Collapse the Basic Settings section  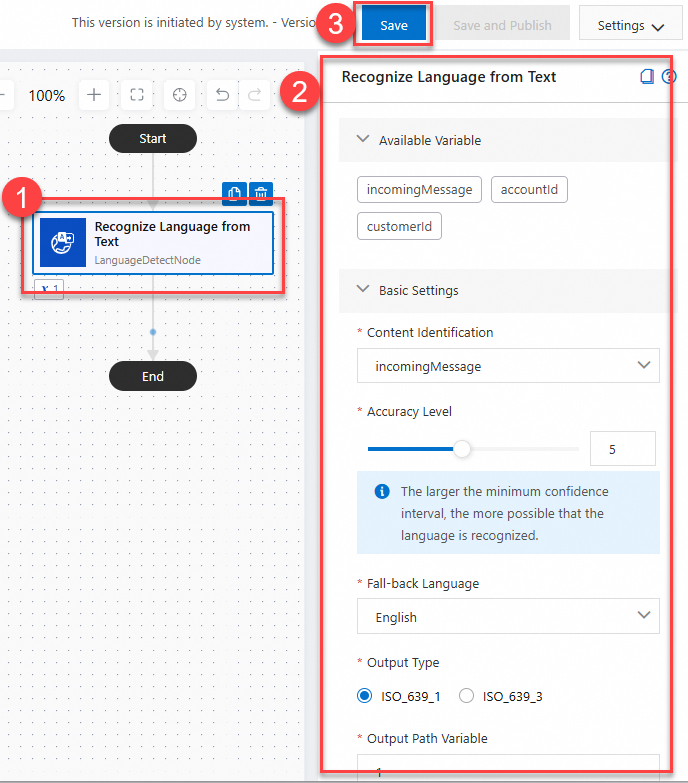[363, 289]
